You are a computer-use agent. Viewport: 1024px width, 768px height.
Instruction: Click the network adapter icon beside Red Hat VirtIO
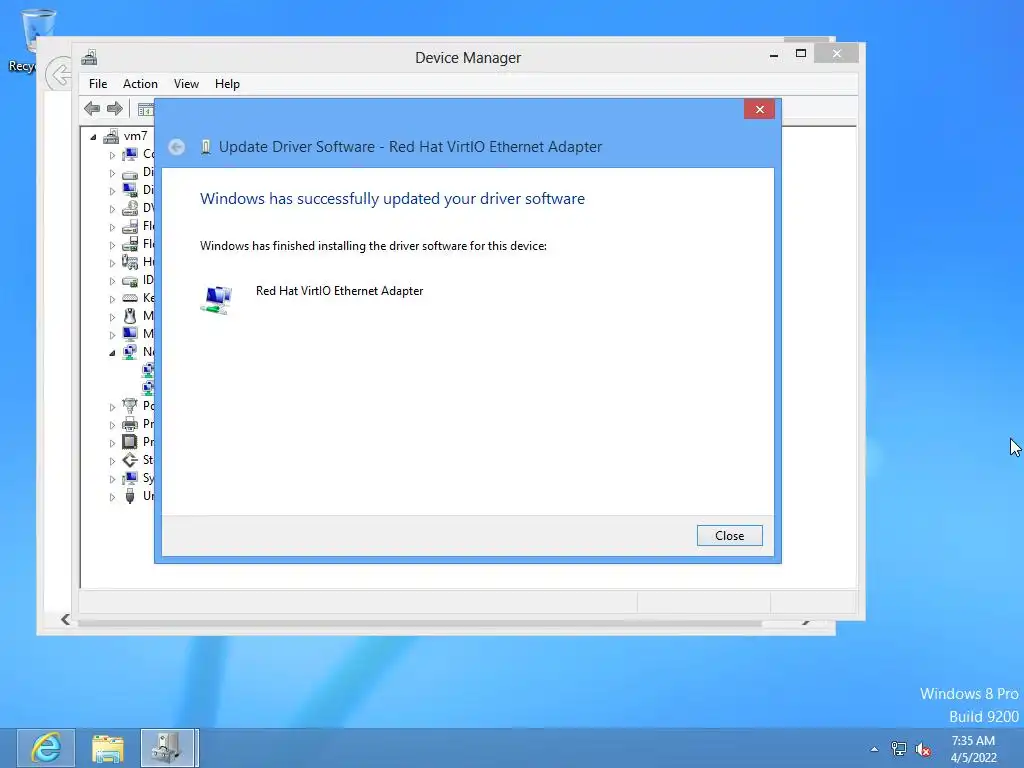[x=216, y=300]
